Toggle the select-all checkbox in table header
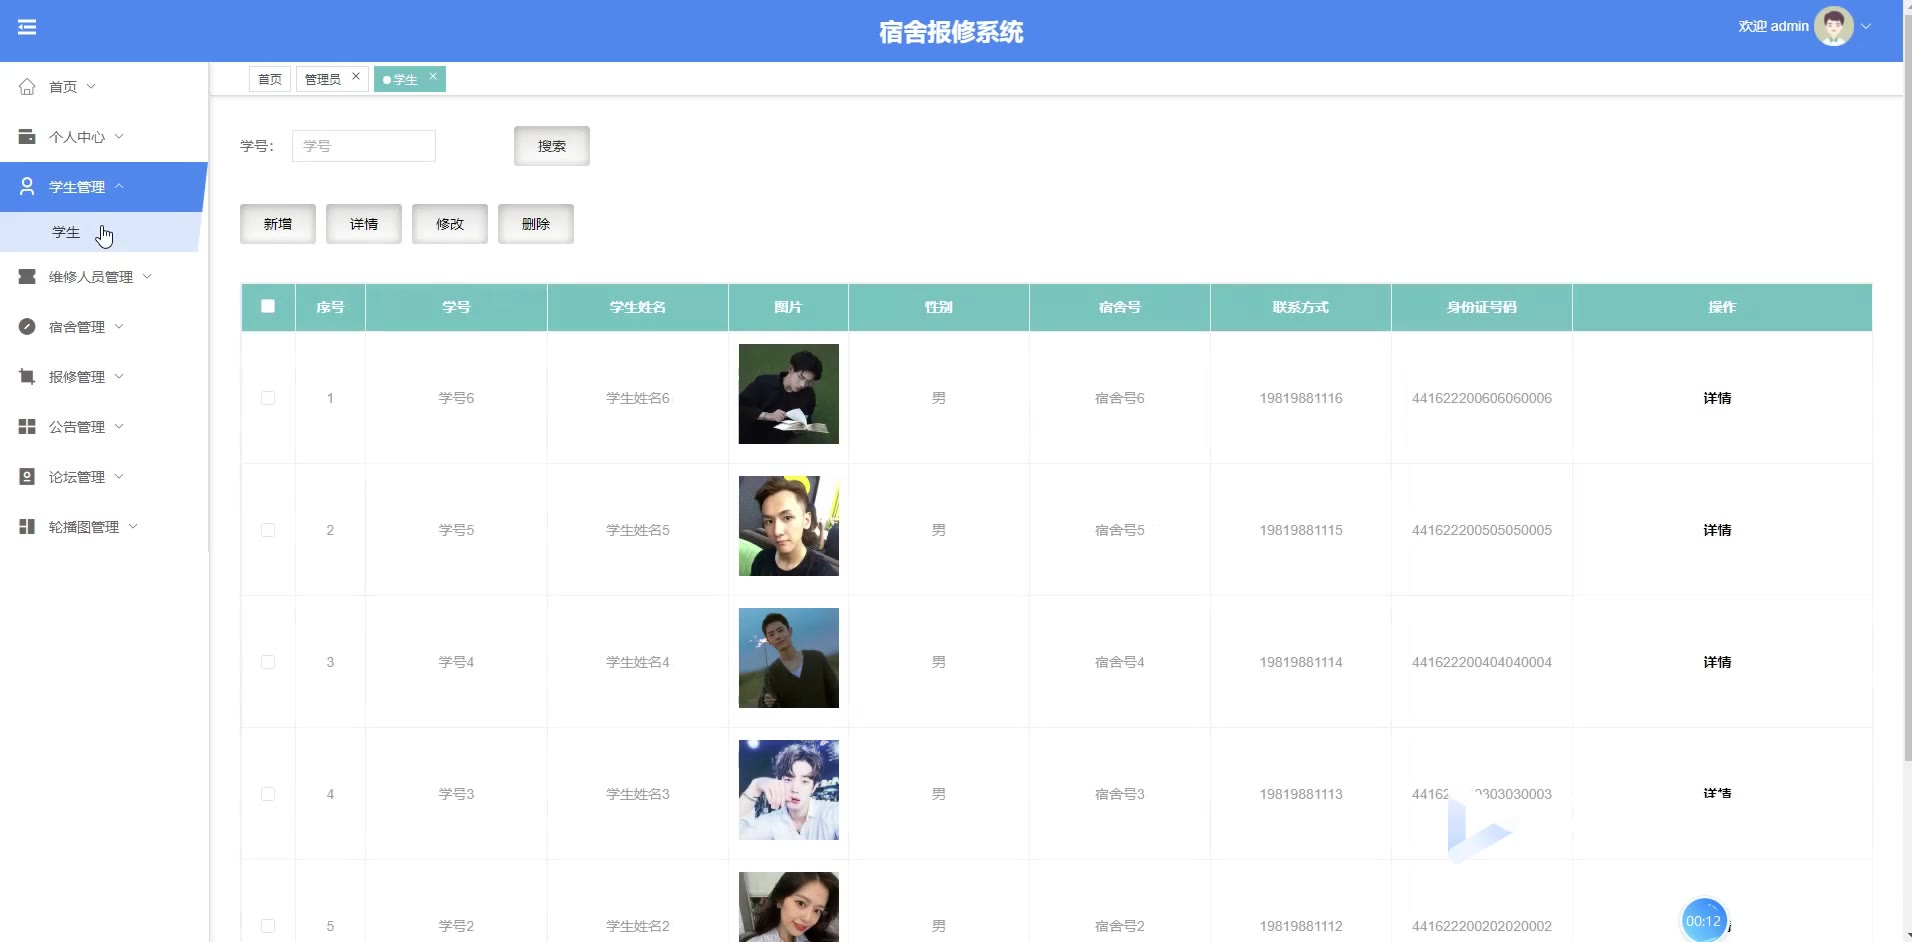The width and height of the screenshot is (1912, 942). [268, 306]
